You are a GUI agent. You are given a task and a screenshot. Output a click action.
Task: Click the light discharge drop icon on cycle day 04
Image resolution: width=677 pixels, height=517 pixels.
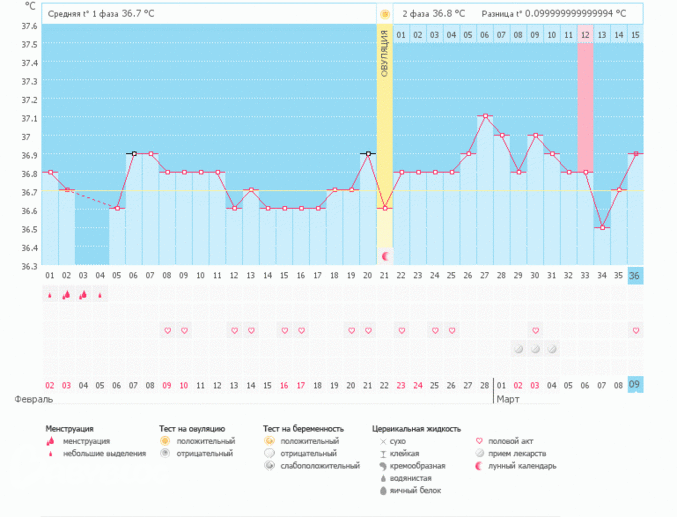(x=101, y=295)
